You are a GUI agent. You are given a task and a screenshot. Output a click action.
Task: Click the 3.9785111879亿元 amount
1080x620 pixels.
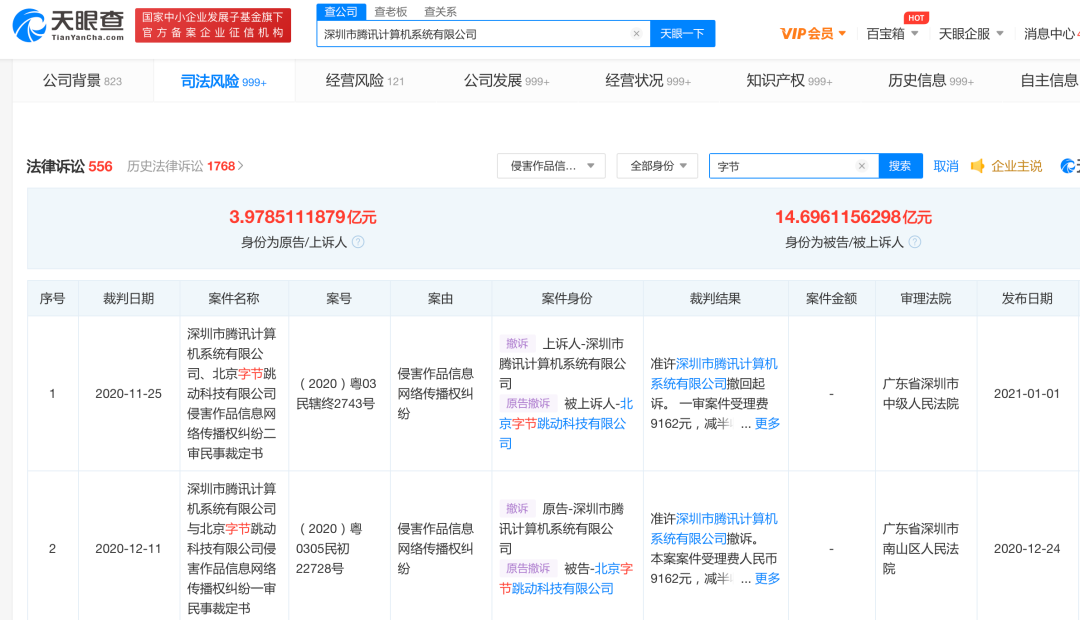click(303, 217)
